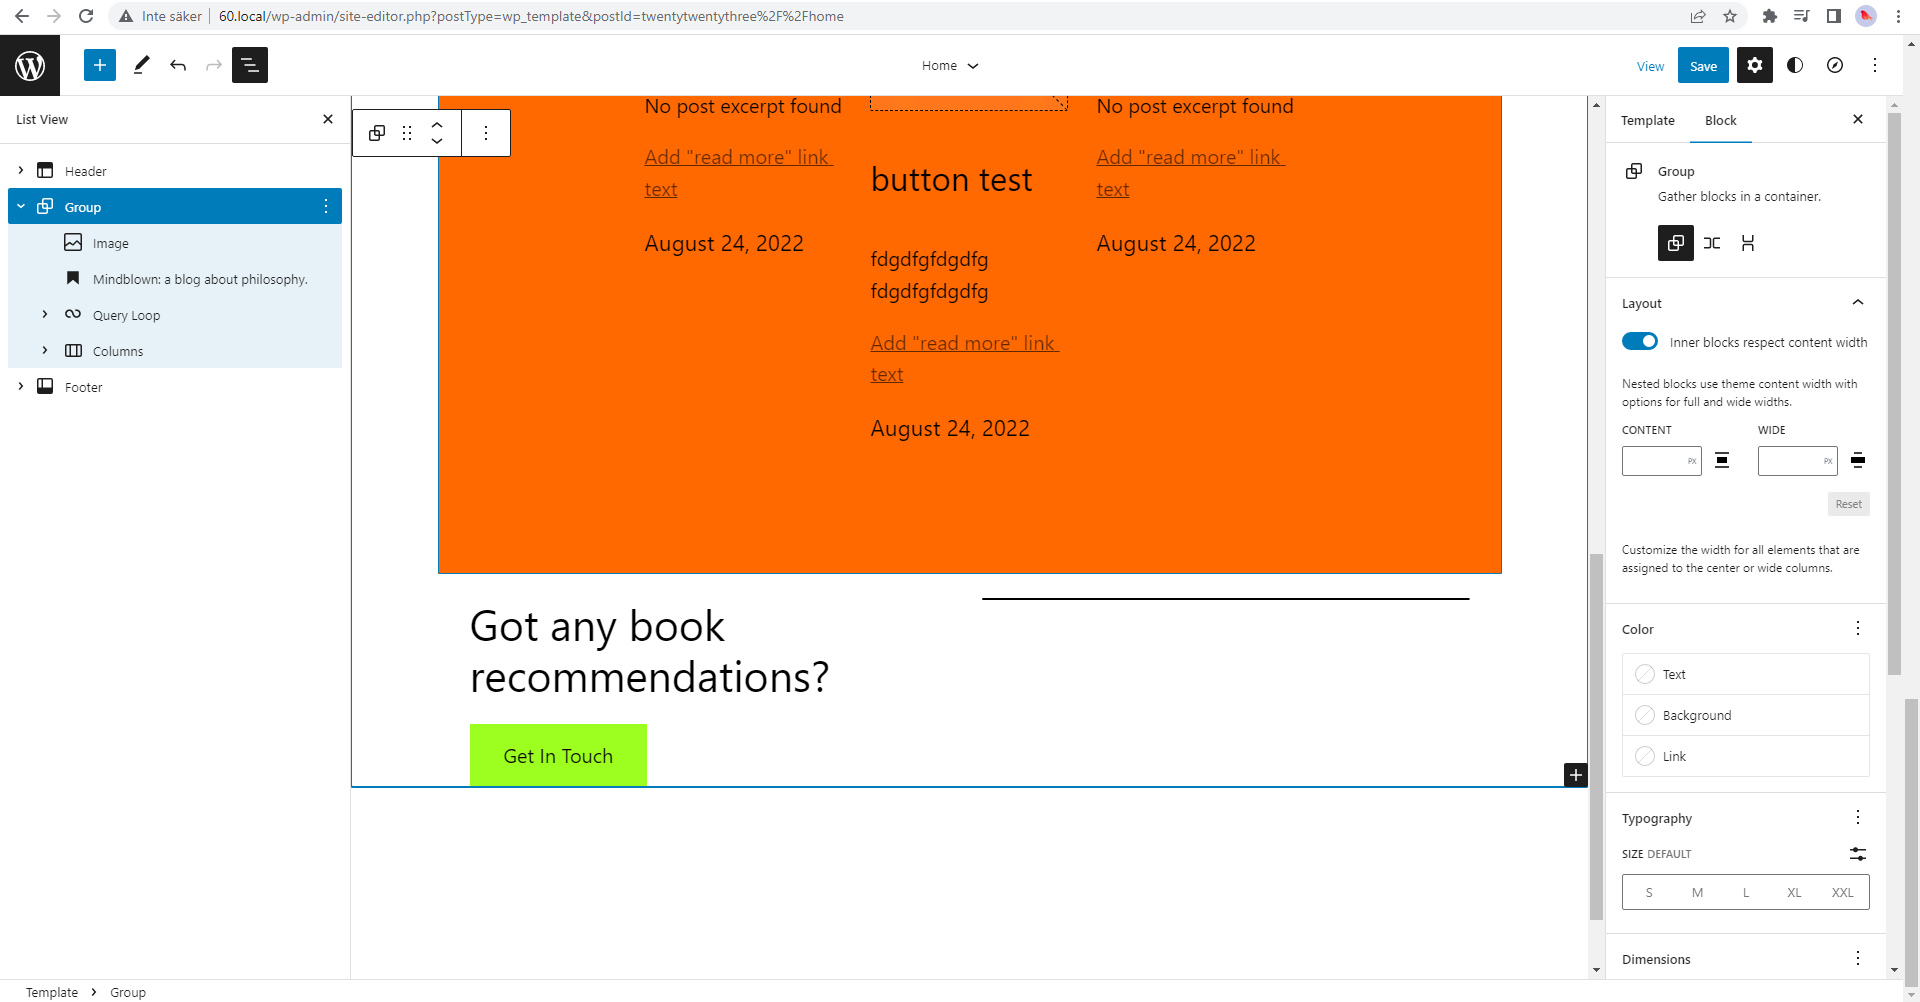Collapse the Layout panel

pyautogui.click(x=1858, y=302)
